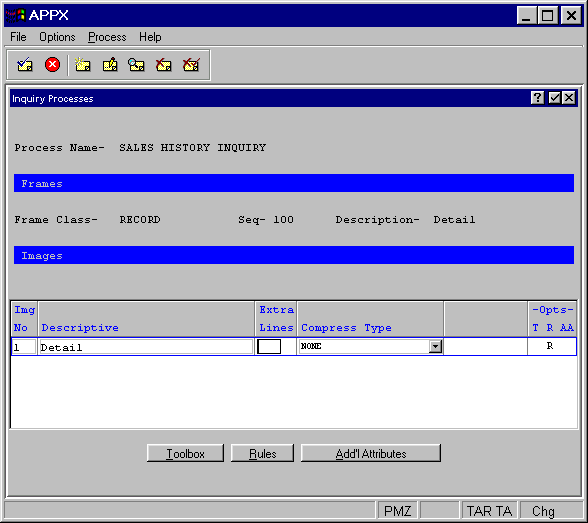Click the delete record toolbar icon

click(x=164, y=65)
